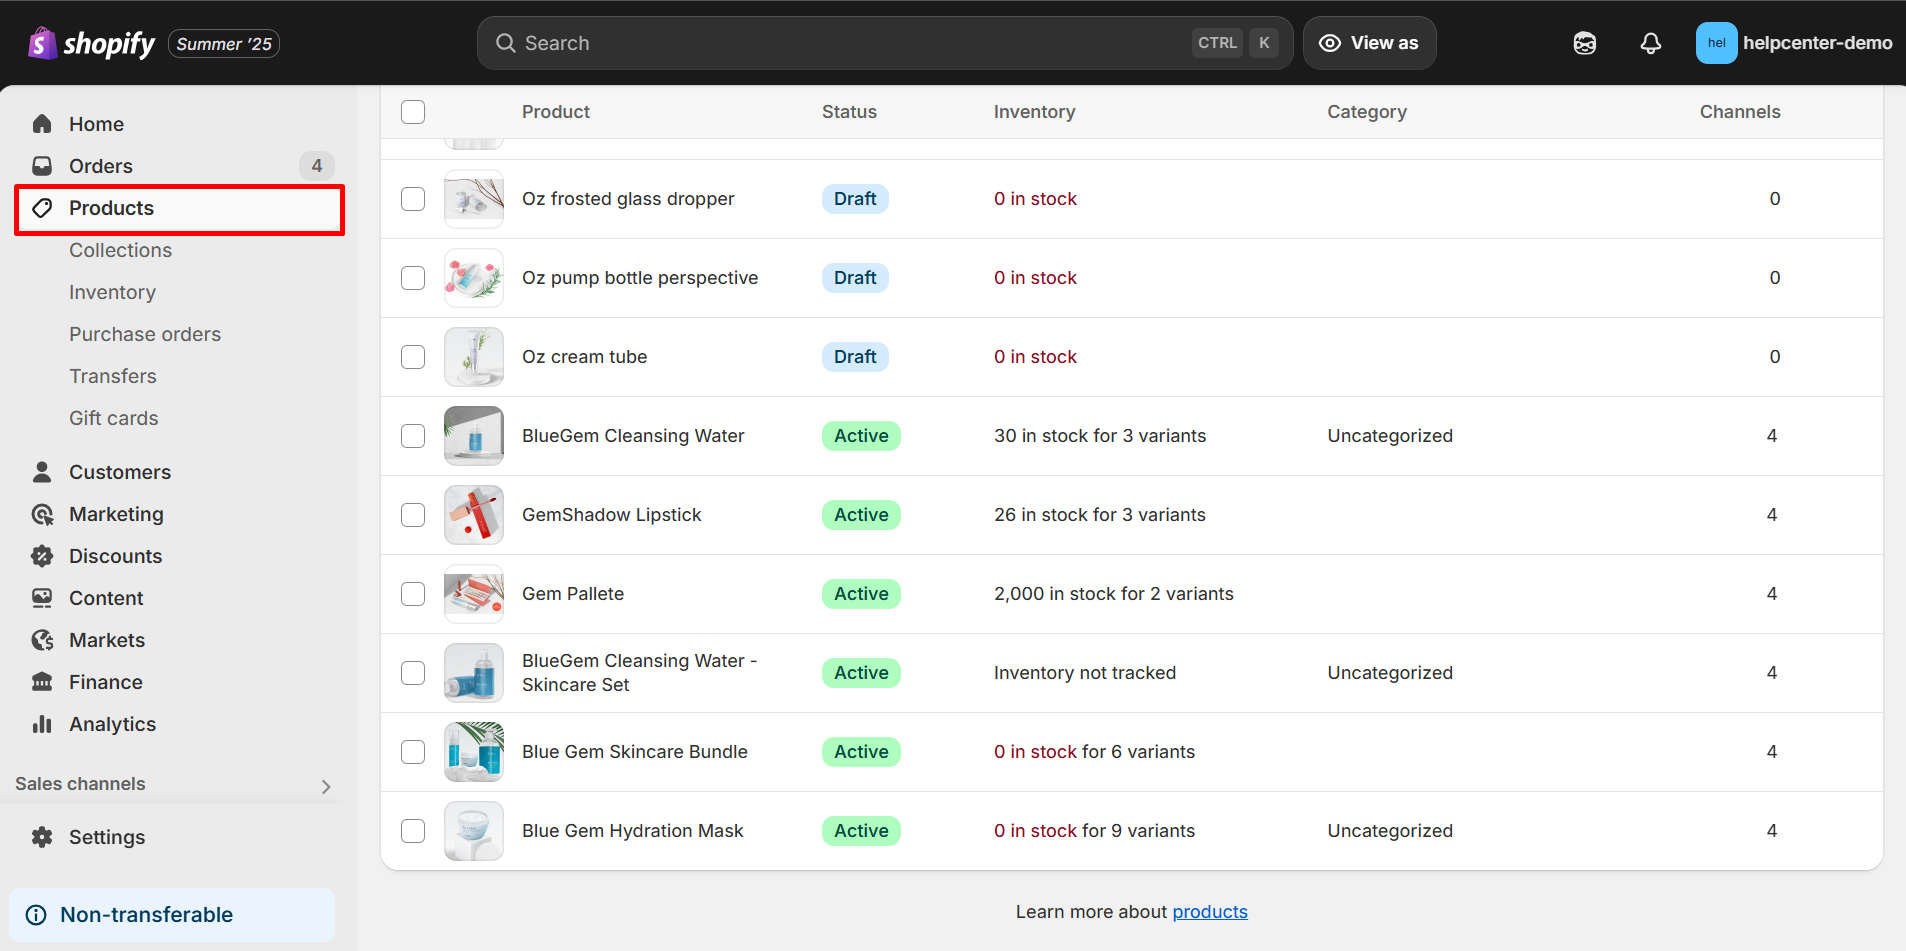Click the Finance bank icon
Image resolution: width=1906 pixels, height=951 pixels.
tap(42, 682)
